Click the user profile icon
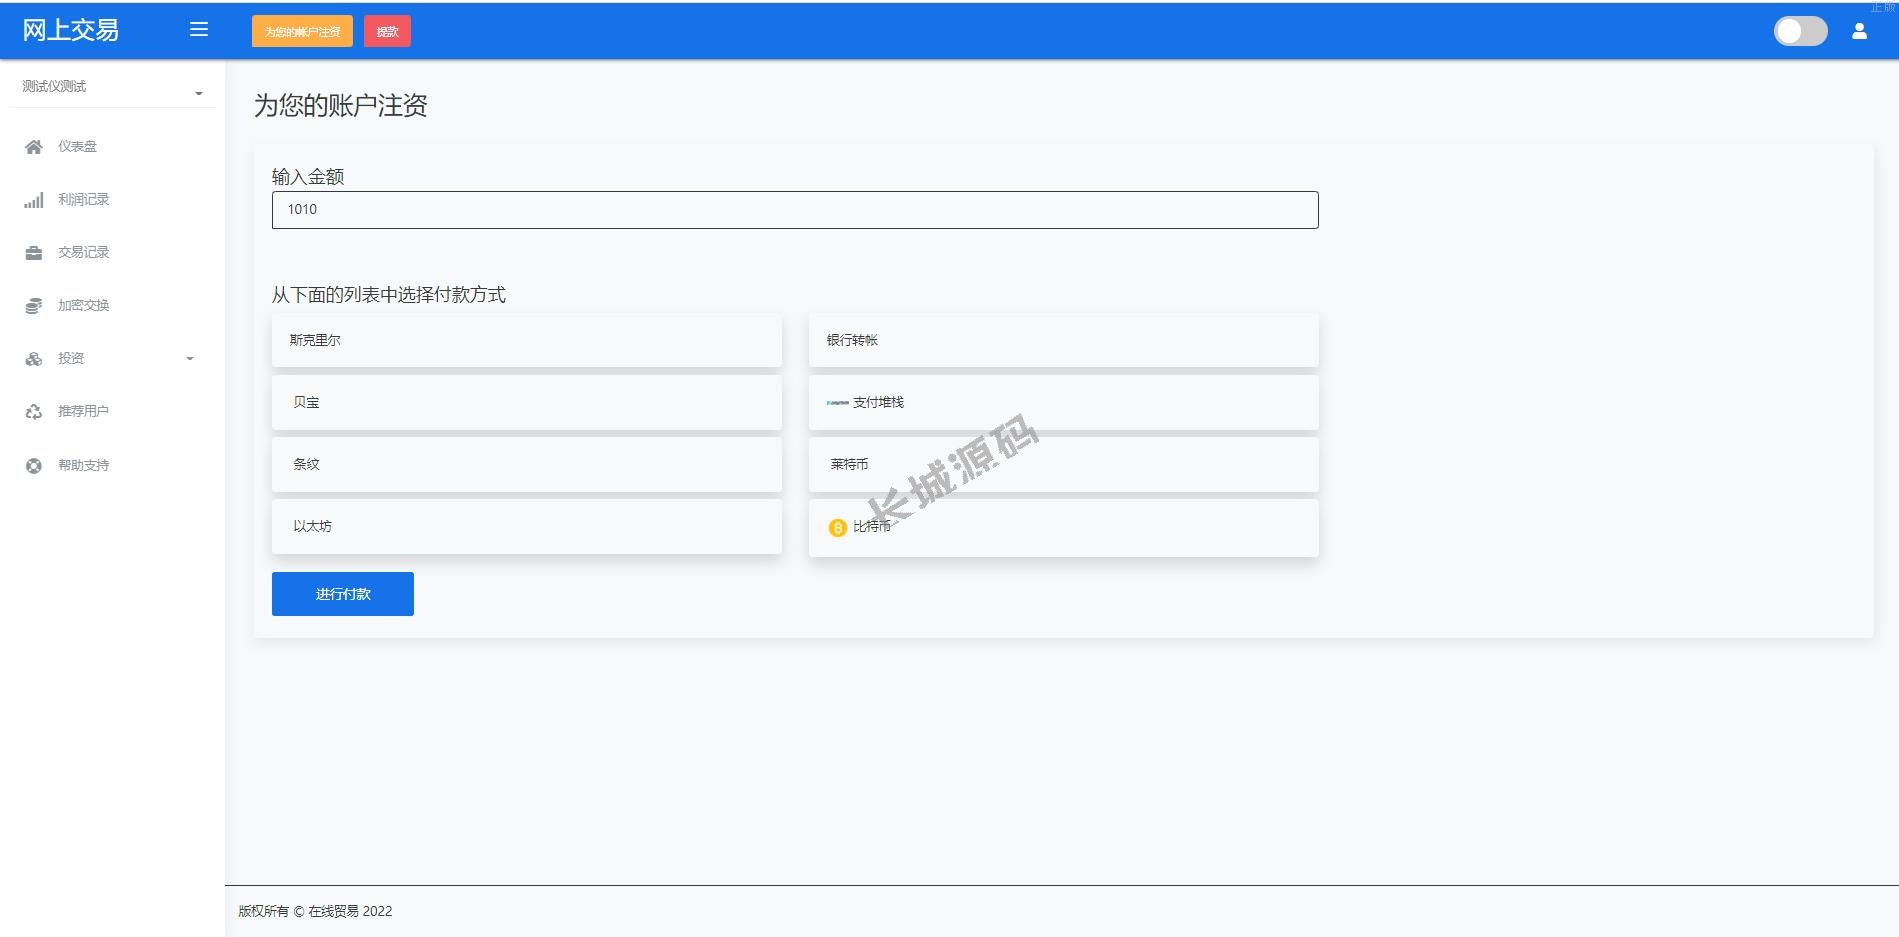 click(1859, 31)
